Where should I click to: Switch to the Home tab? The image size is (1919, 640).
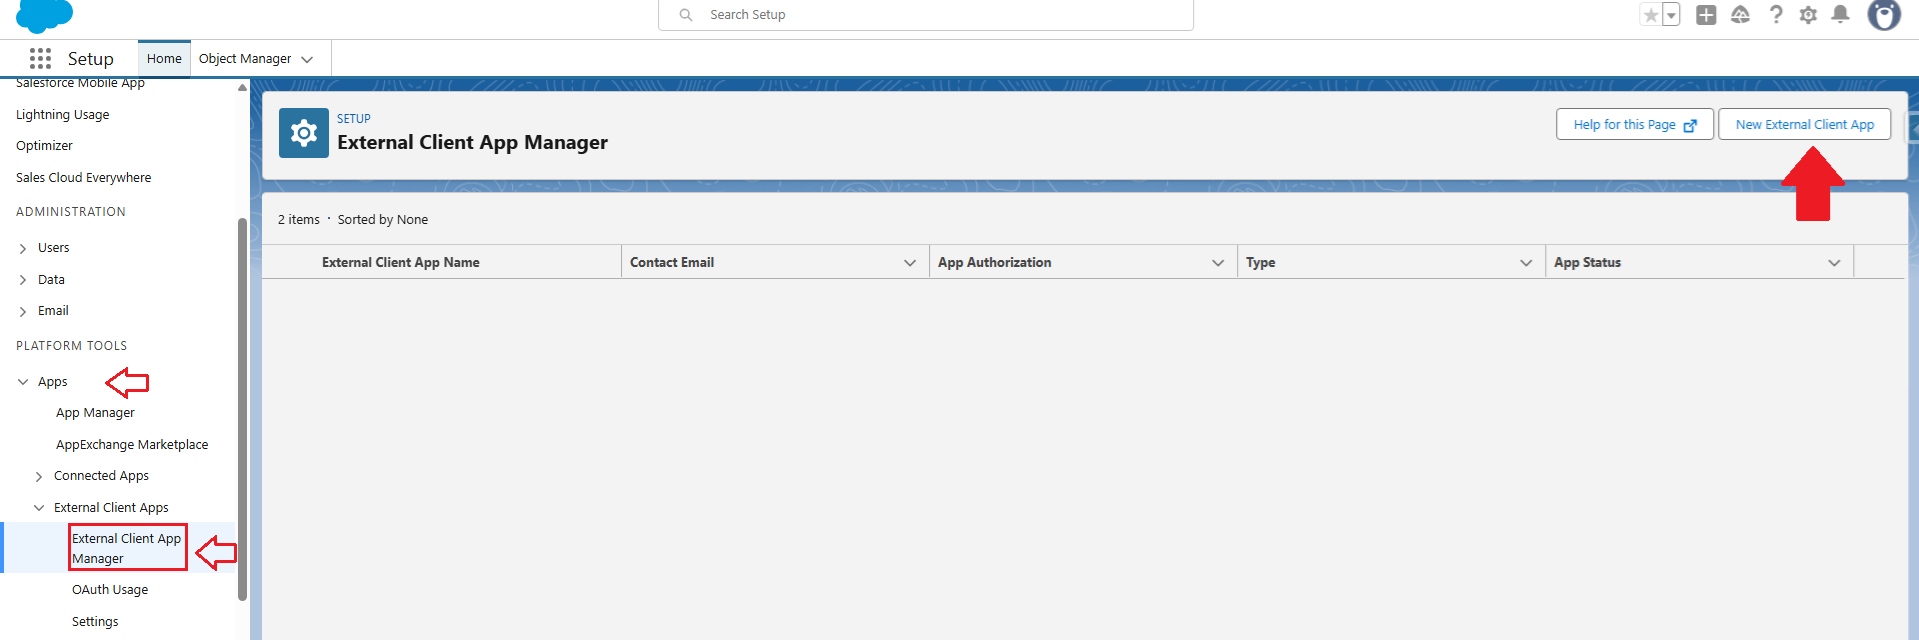[164, 59]
